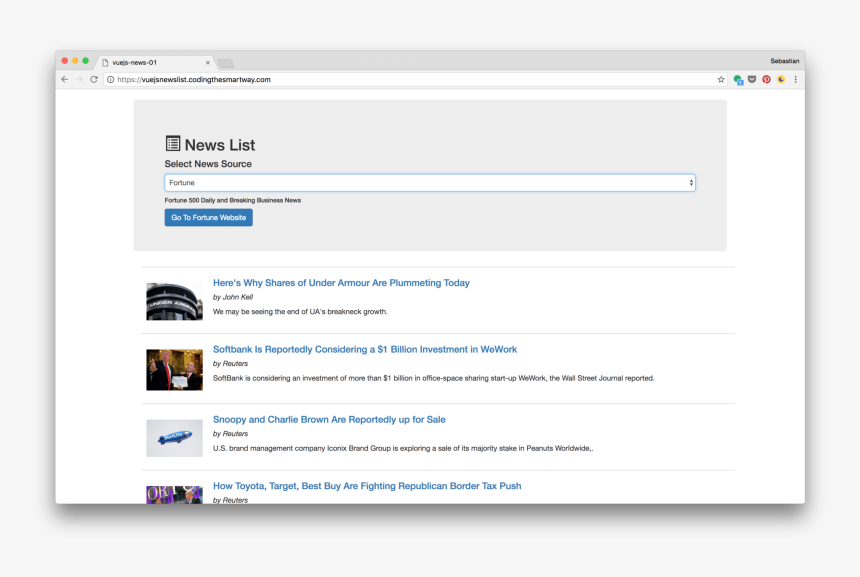Click the Go To Fortune Website button

pos(208,218)
